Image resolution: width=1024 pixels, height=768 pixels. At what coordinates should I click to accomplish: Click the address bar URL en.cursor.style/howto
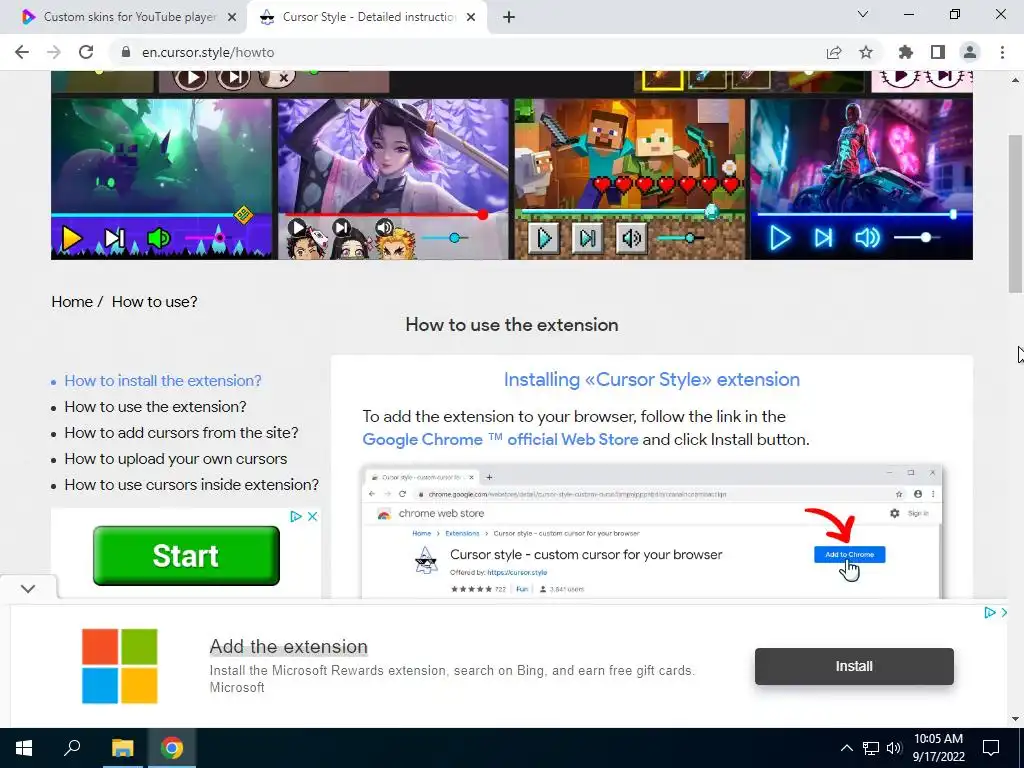208,52
